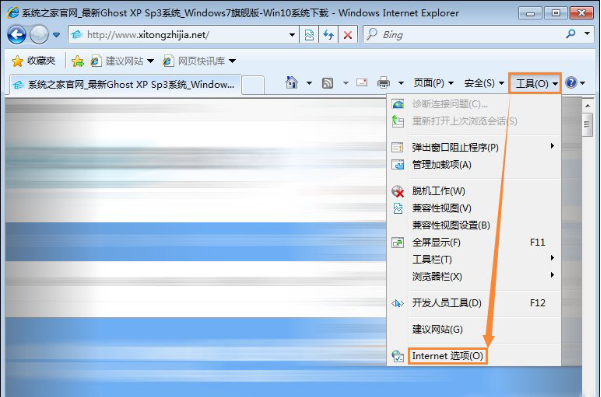This screenshot has height=397, width=601.
Task: Click the Add to favorites bar star icon
Action: 78,61
